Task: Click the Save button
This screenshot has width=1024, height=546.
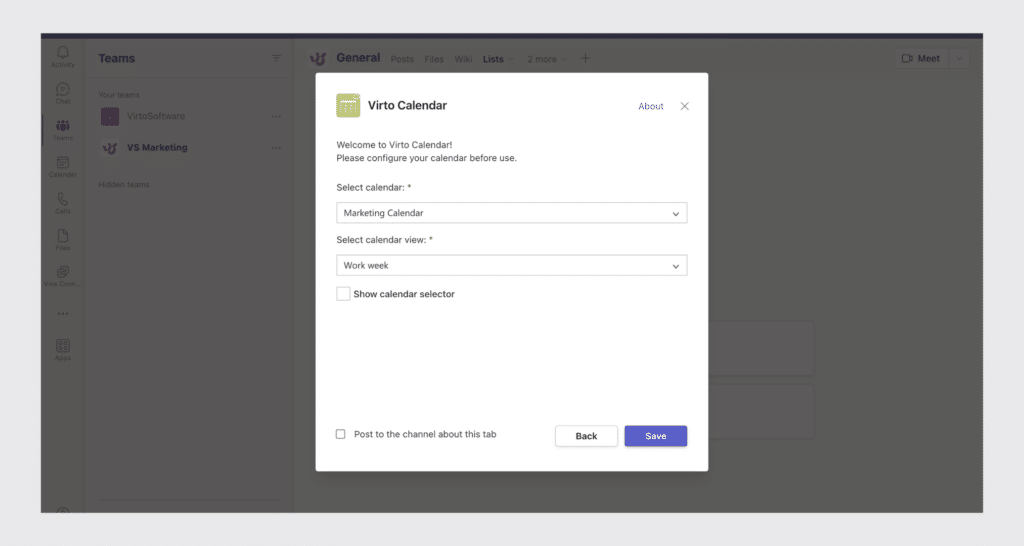Action: [x=656, y=436]
